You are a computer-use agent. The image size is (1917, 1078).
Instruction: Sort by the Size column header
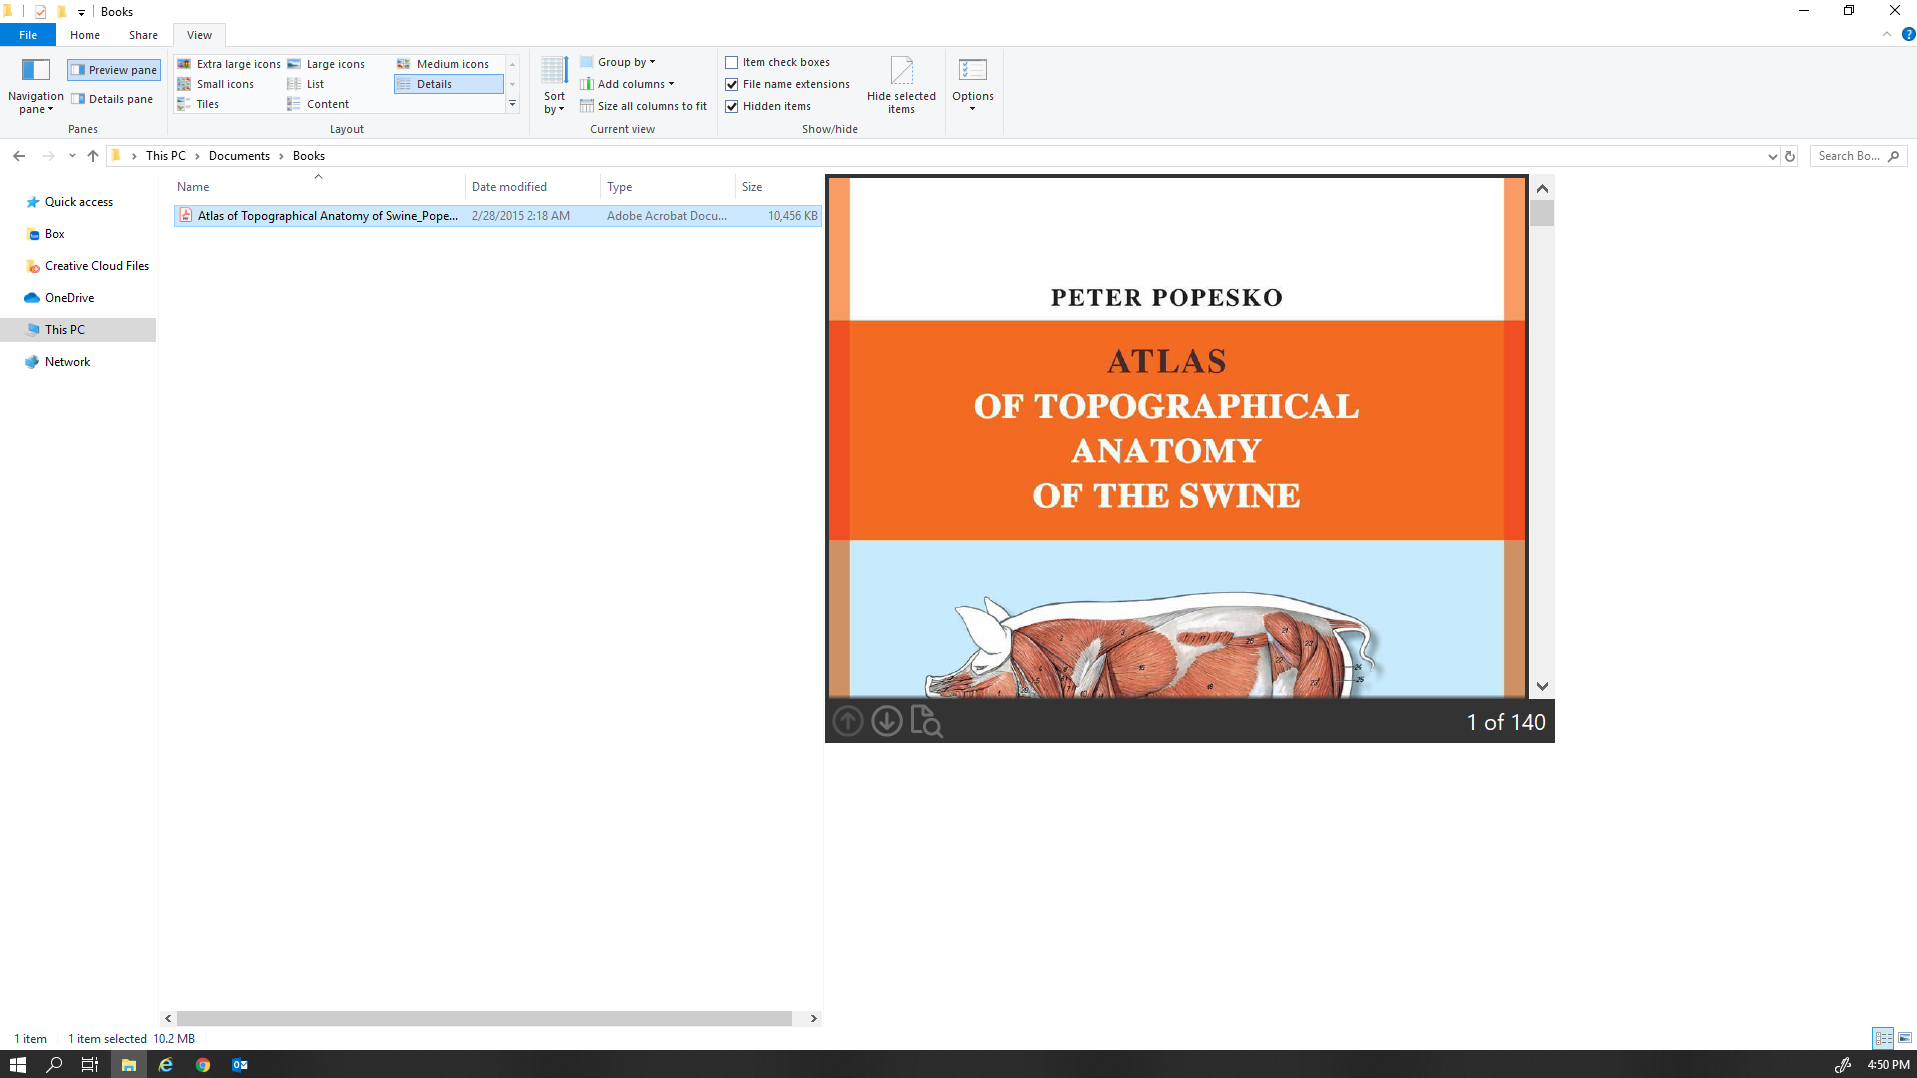778,187
